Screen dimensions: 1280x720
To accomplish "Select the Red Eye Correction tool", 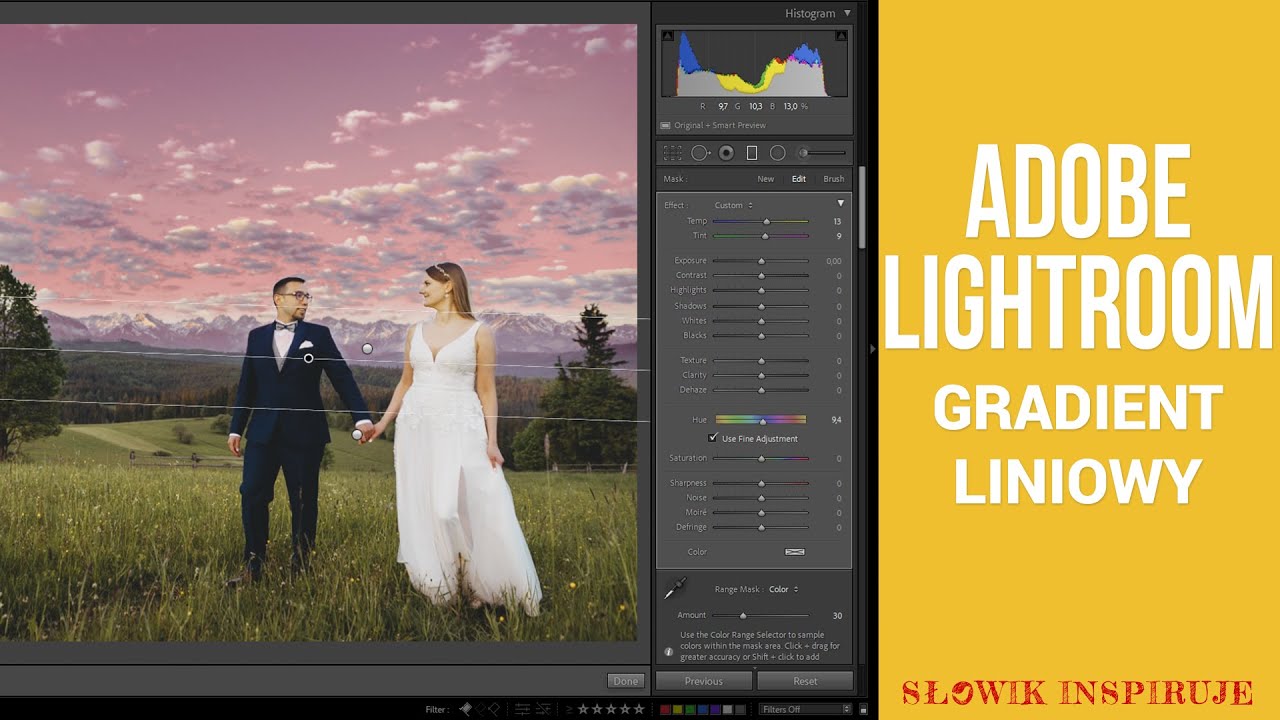I will click(726, 153).
